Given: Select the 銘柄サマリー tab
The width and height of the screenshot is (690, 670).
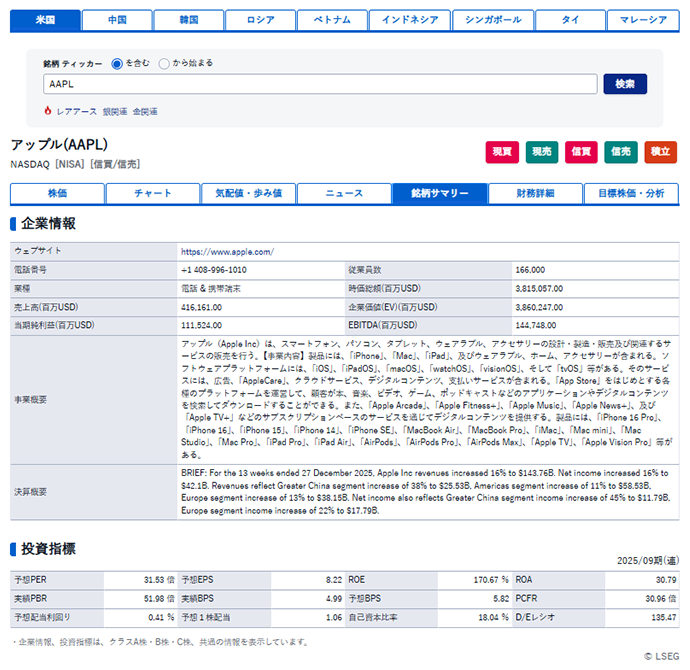Looking at the screenshot, I should [440, 194].
